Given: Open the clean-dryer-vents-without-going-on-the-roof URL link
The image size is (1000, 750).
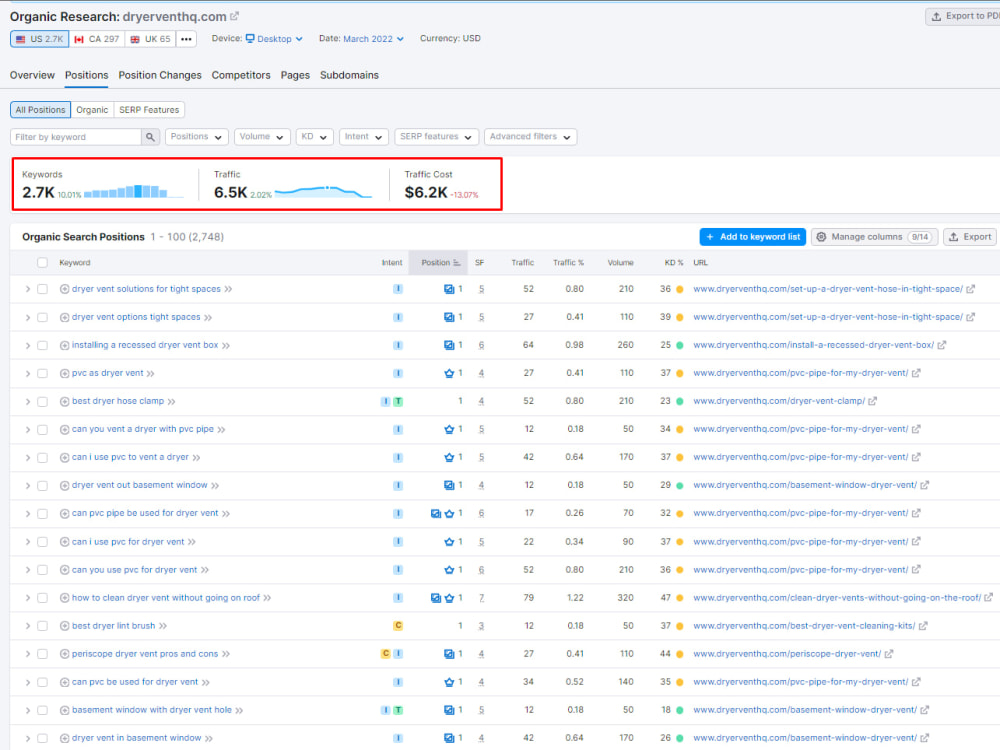Looking at the screenshot, I should [837, 598].
